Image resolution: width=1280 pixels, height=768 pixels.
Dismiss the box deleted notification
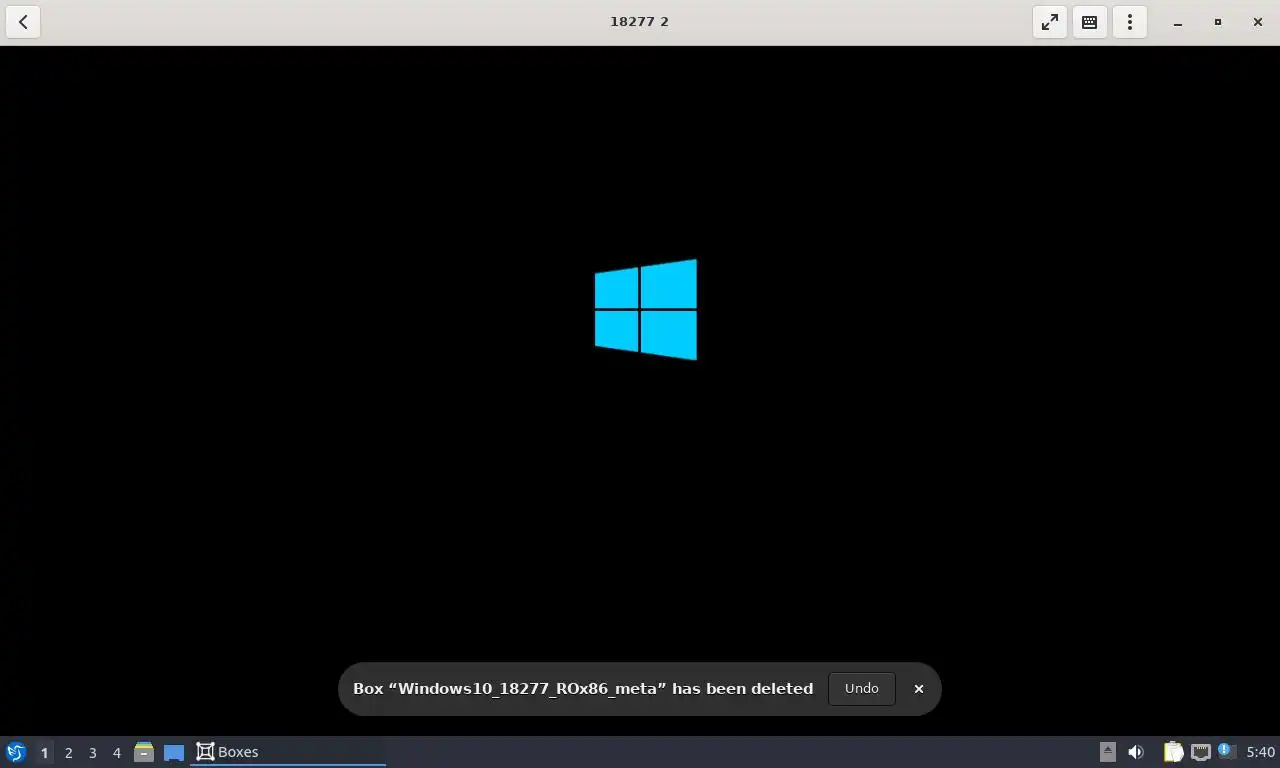point(919,689)
